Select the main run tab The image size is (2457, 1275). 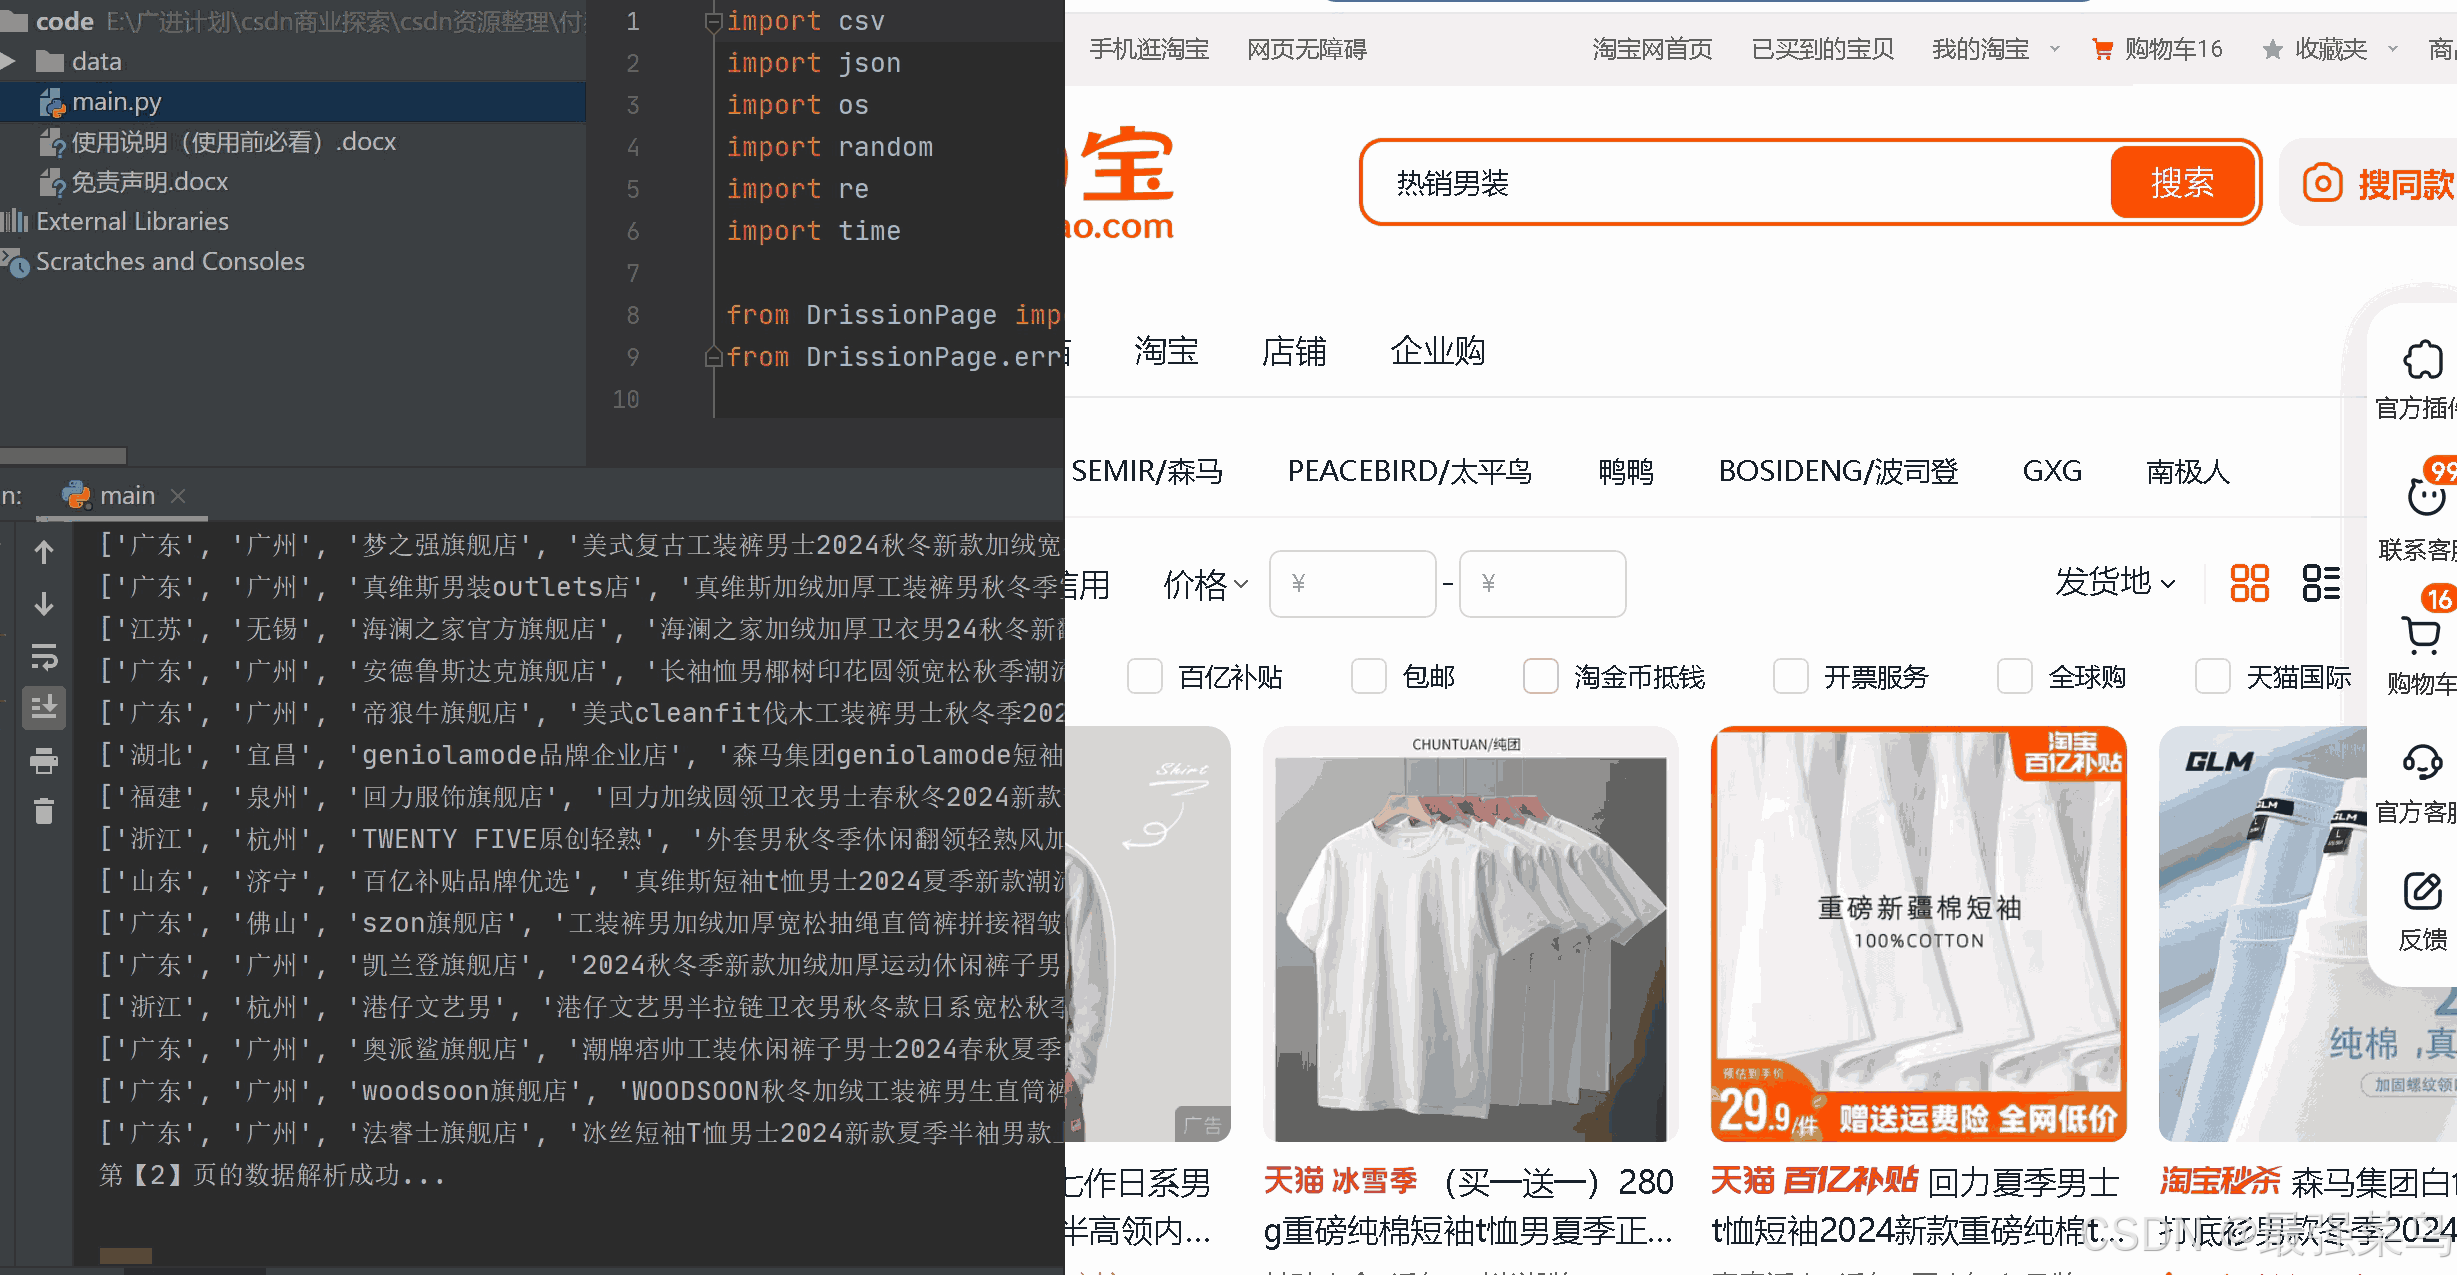pyautogui.click(x=126, y=496)
